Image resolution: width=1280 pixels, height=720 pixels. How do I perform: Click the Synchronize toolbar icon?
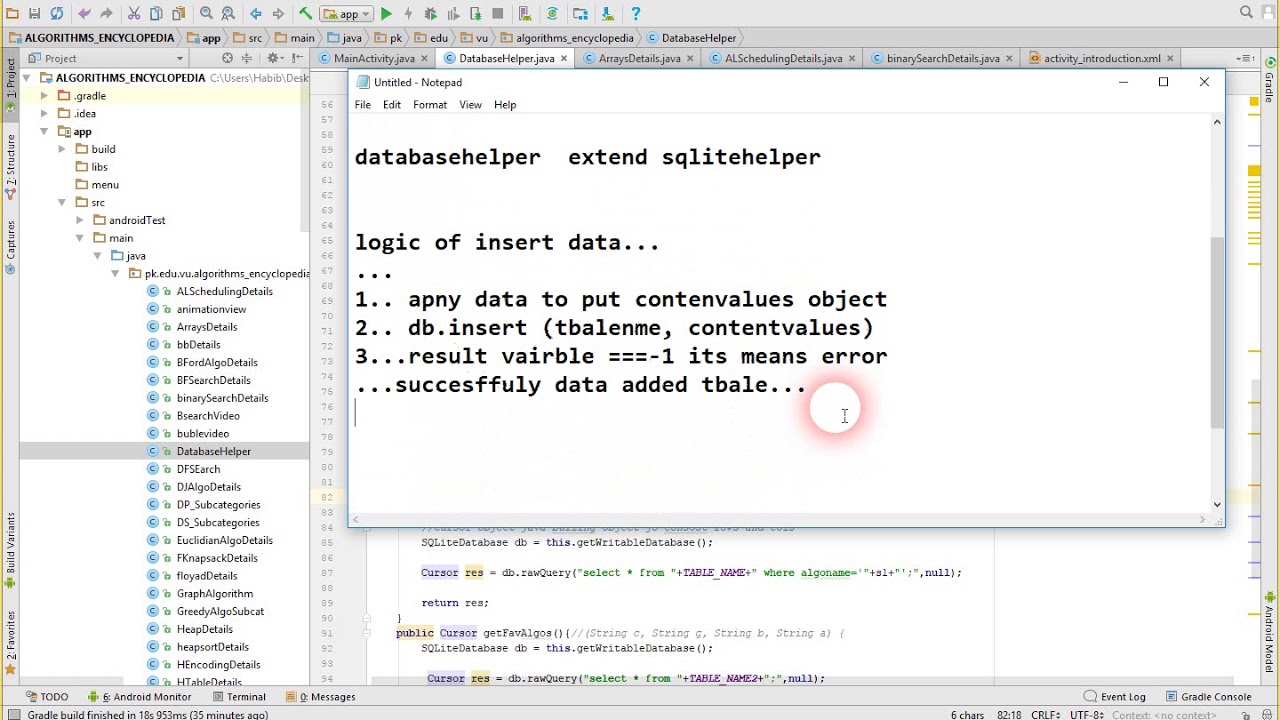57,14
